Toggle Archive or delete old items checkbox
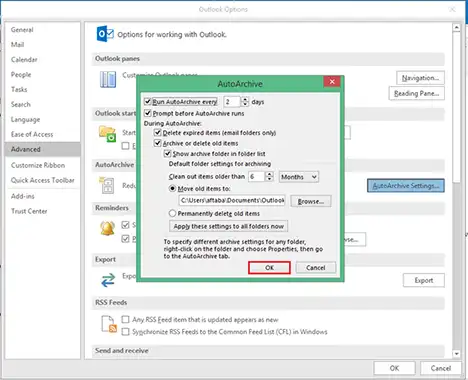The width and height of the screenshot is (468, 380). [x=157, y=143]
